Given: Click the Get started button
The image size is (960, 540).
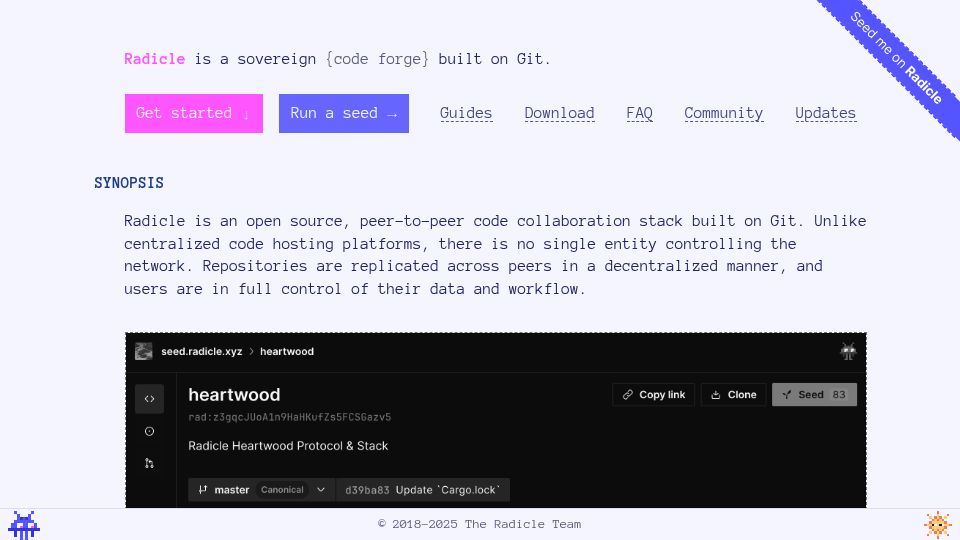Looking at the screenshot, I should tap(193, 113).
